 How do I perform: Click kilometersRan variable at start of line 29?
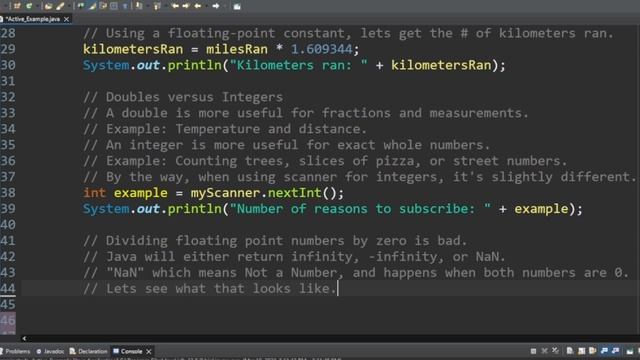[x=133, y=49]
